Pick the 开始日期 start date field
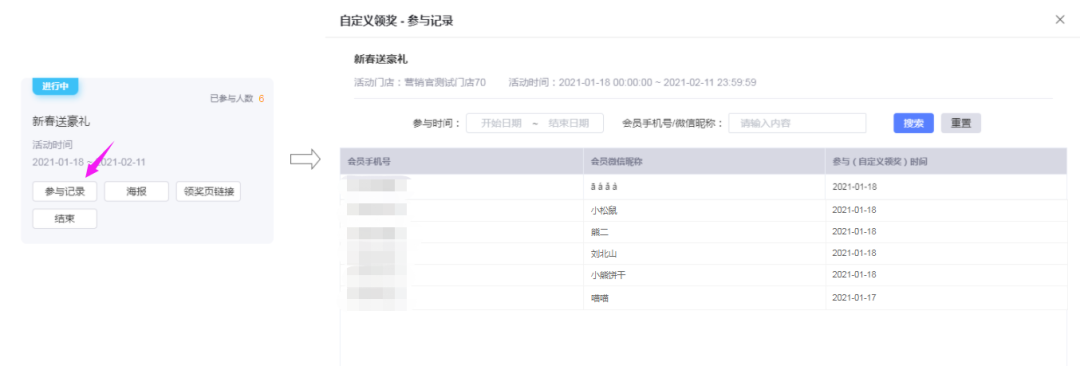This screenshot has height=366, width=1080. pyautogui.click(x=501, y=123)
